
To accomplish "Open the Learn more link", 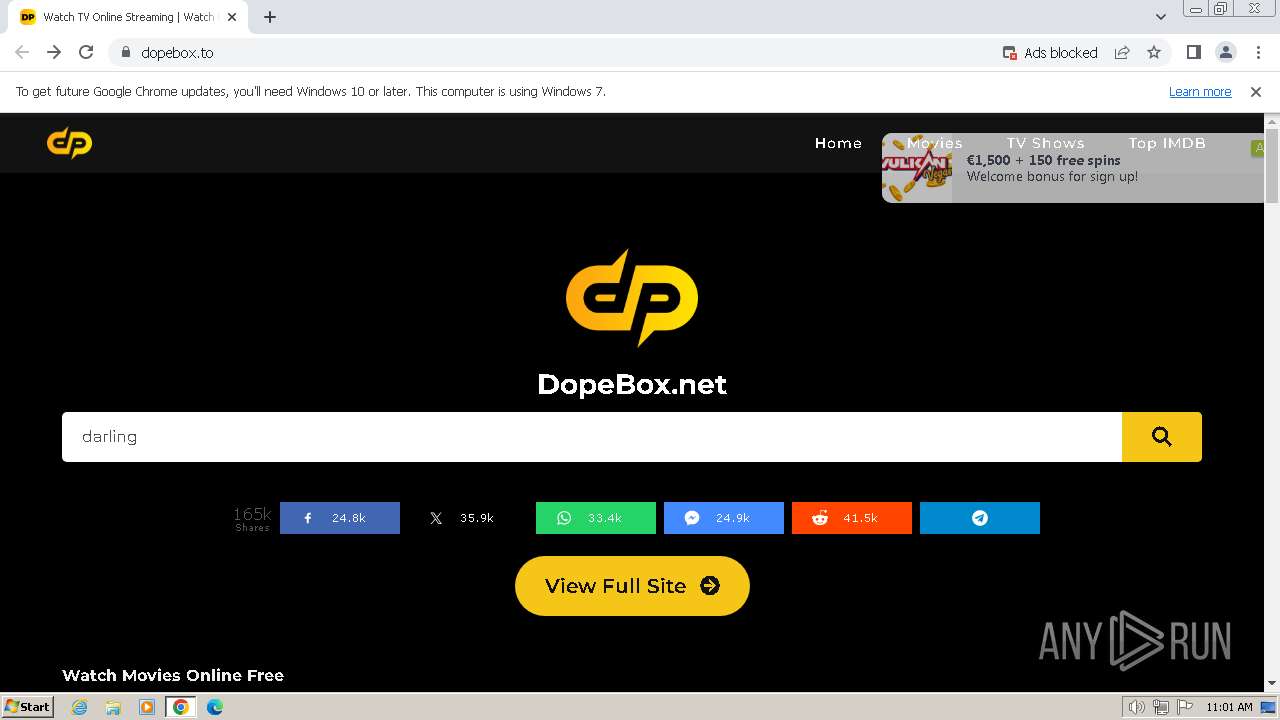I will pyautogui.click(x=1200, y=91).
